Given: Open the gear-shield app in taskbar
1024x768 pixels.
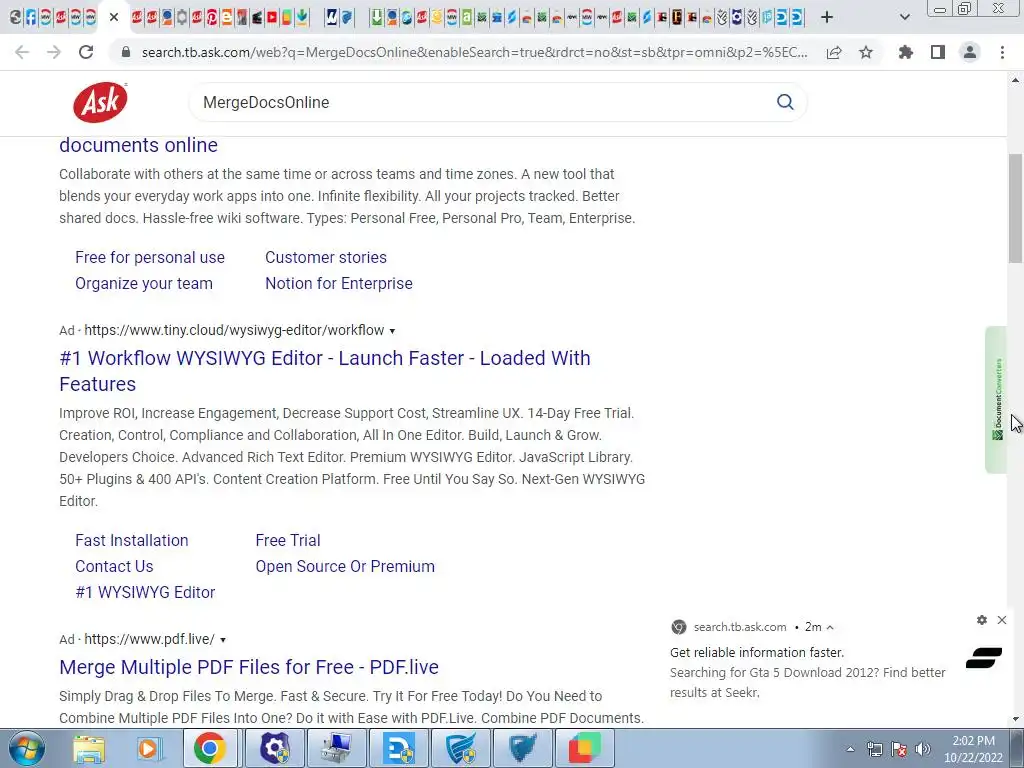Looking at the screenshot, I should click(275, 748).
